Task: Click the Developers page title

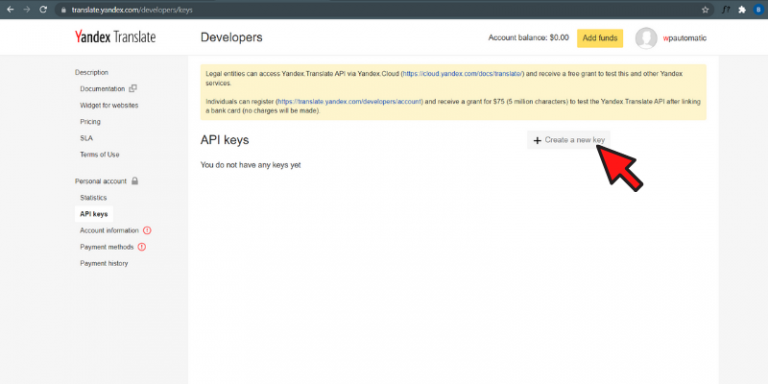Action: pyautogui.click(x=231, y=37)
